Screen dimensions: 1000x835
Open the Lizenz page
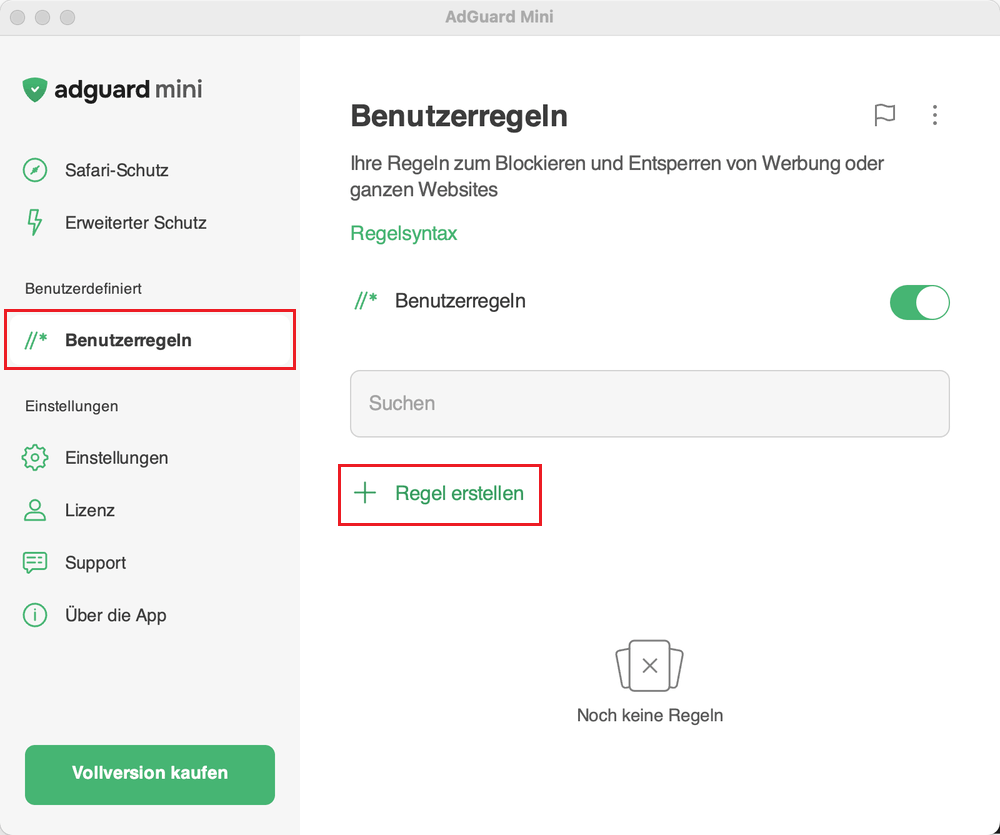click(150, 510)
